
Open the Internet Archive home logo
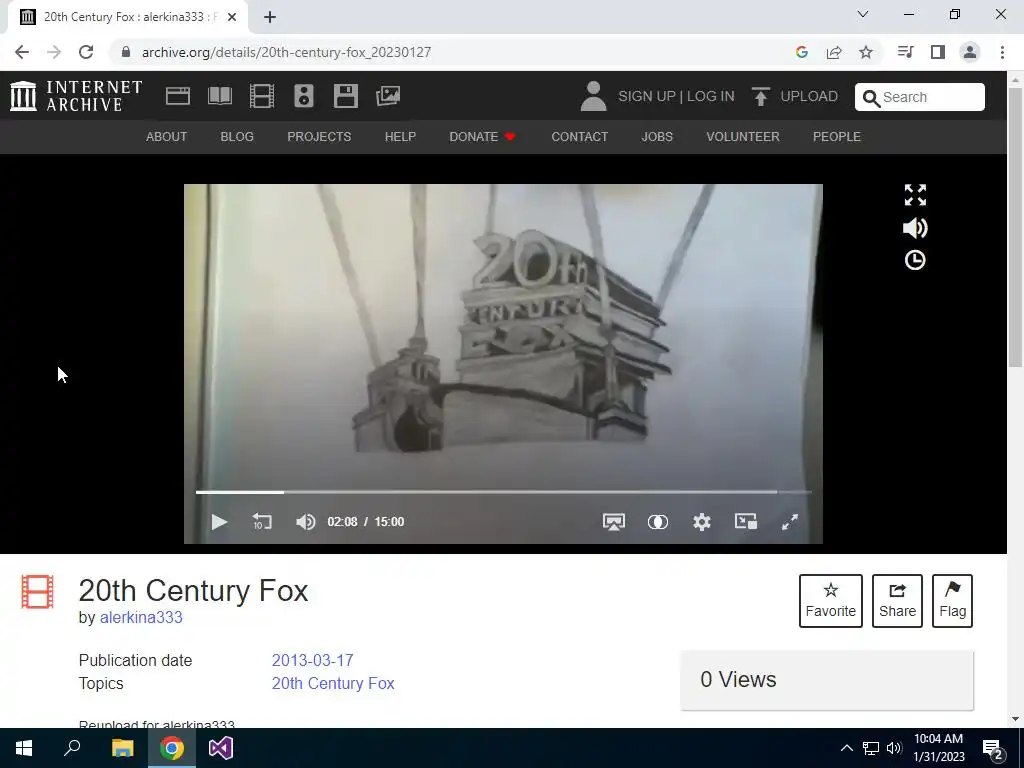76,96
